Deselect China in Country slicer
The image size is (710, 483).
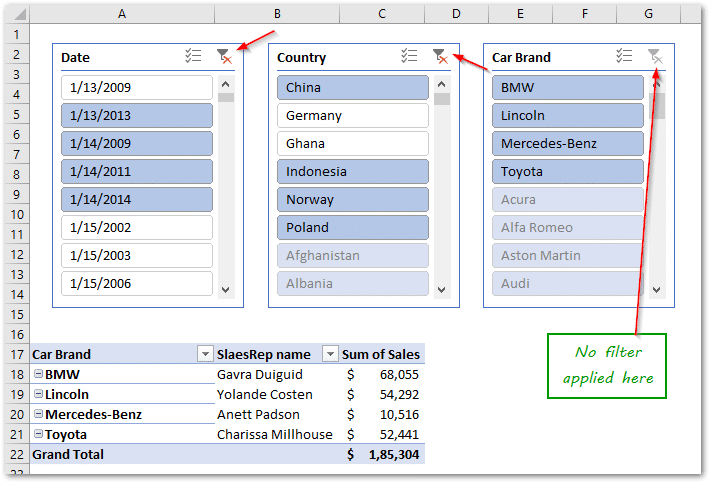[352, 87]
